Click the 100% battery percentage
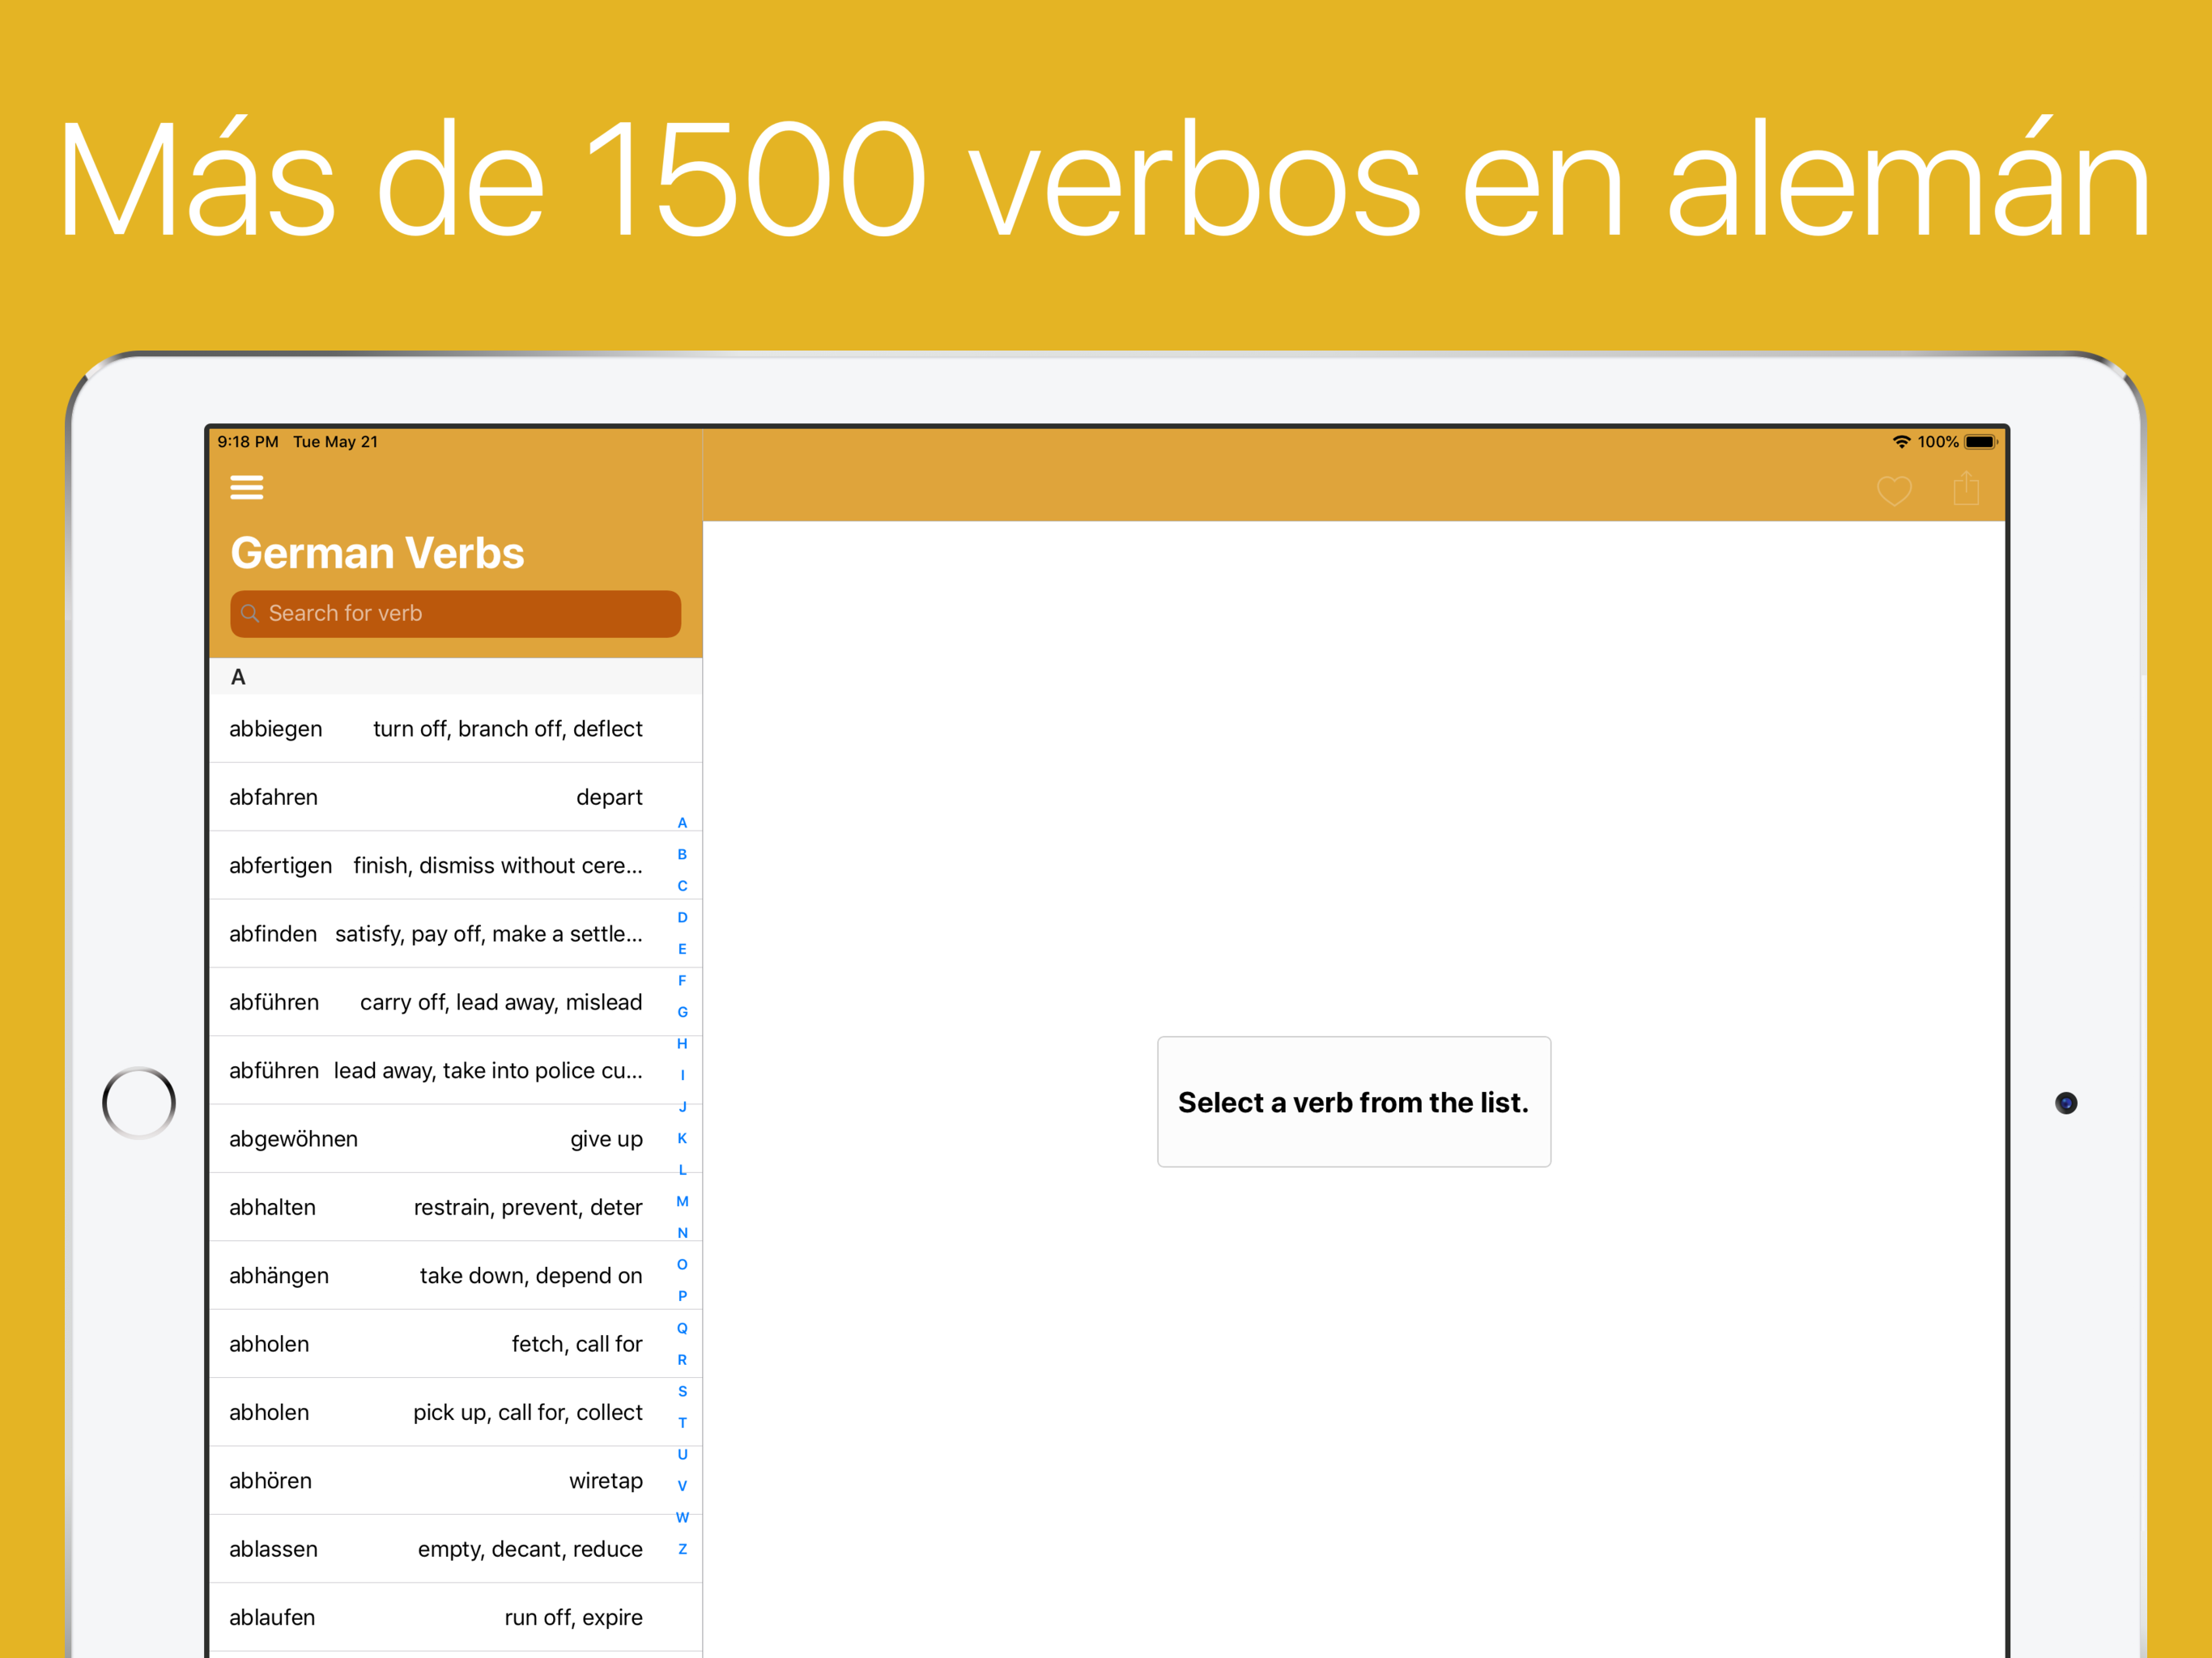The width and height of the screenshot is (2212, 1658). (x=1937, y=442)
